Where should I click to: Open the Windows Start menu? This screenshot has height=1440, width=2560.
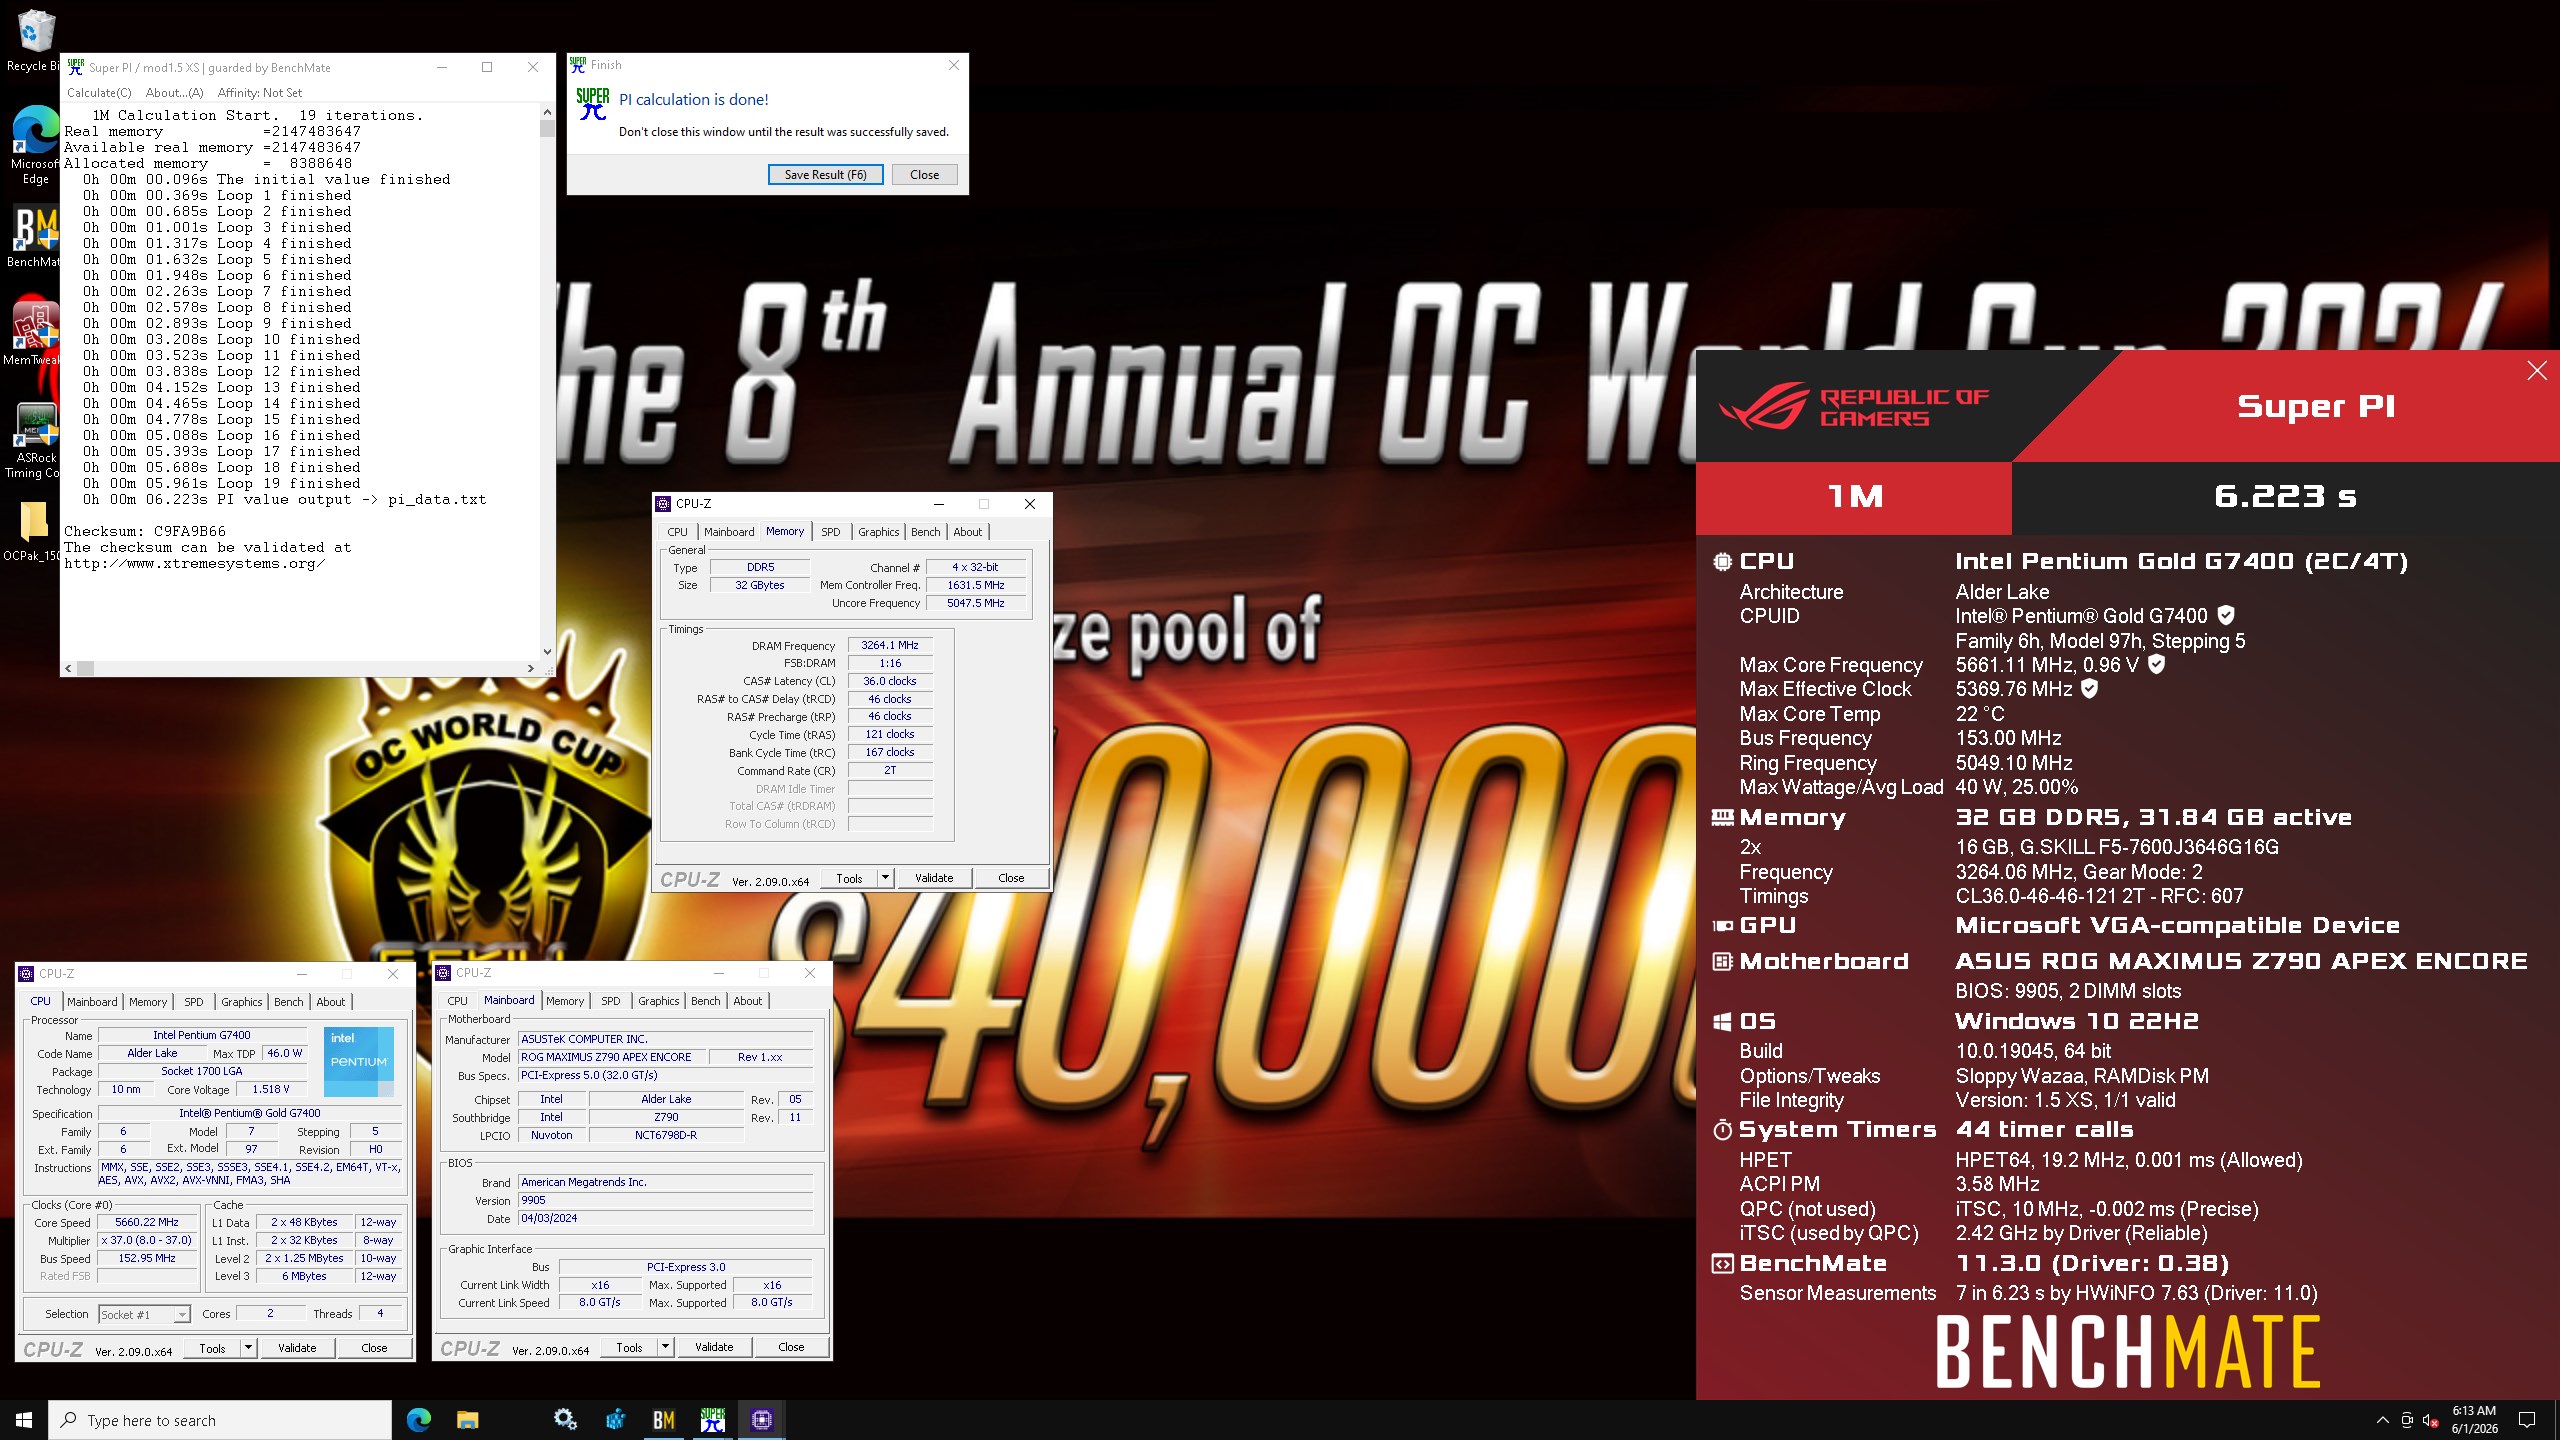point(24,1420)
